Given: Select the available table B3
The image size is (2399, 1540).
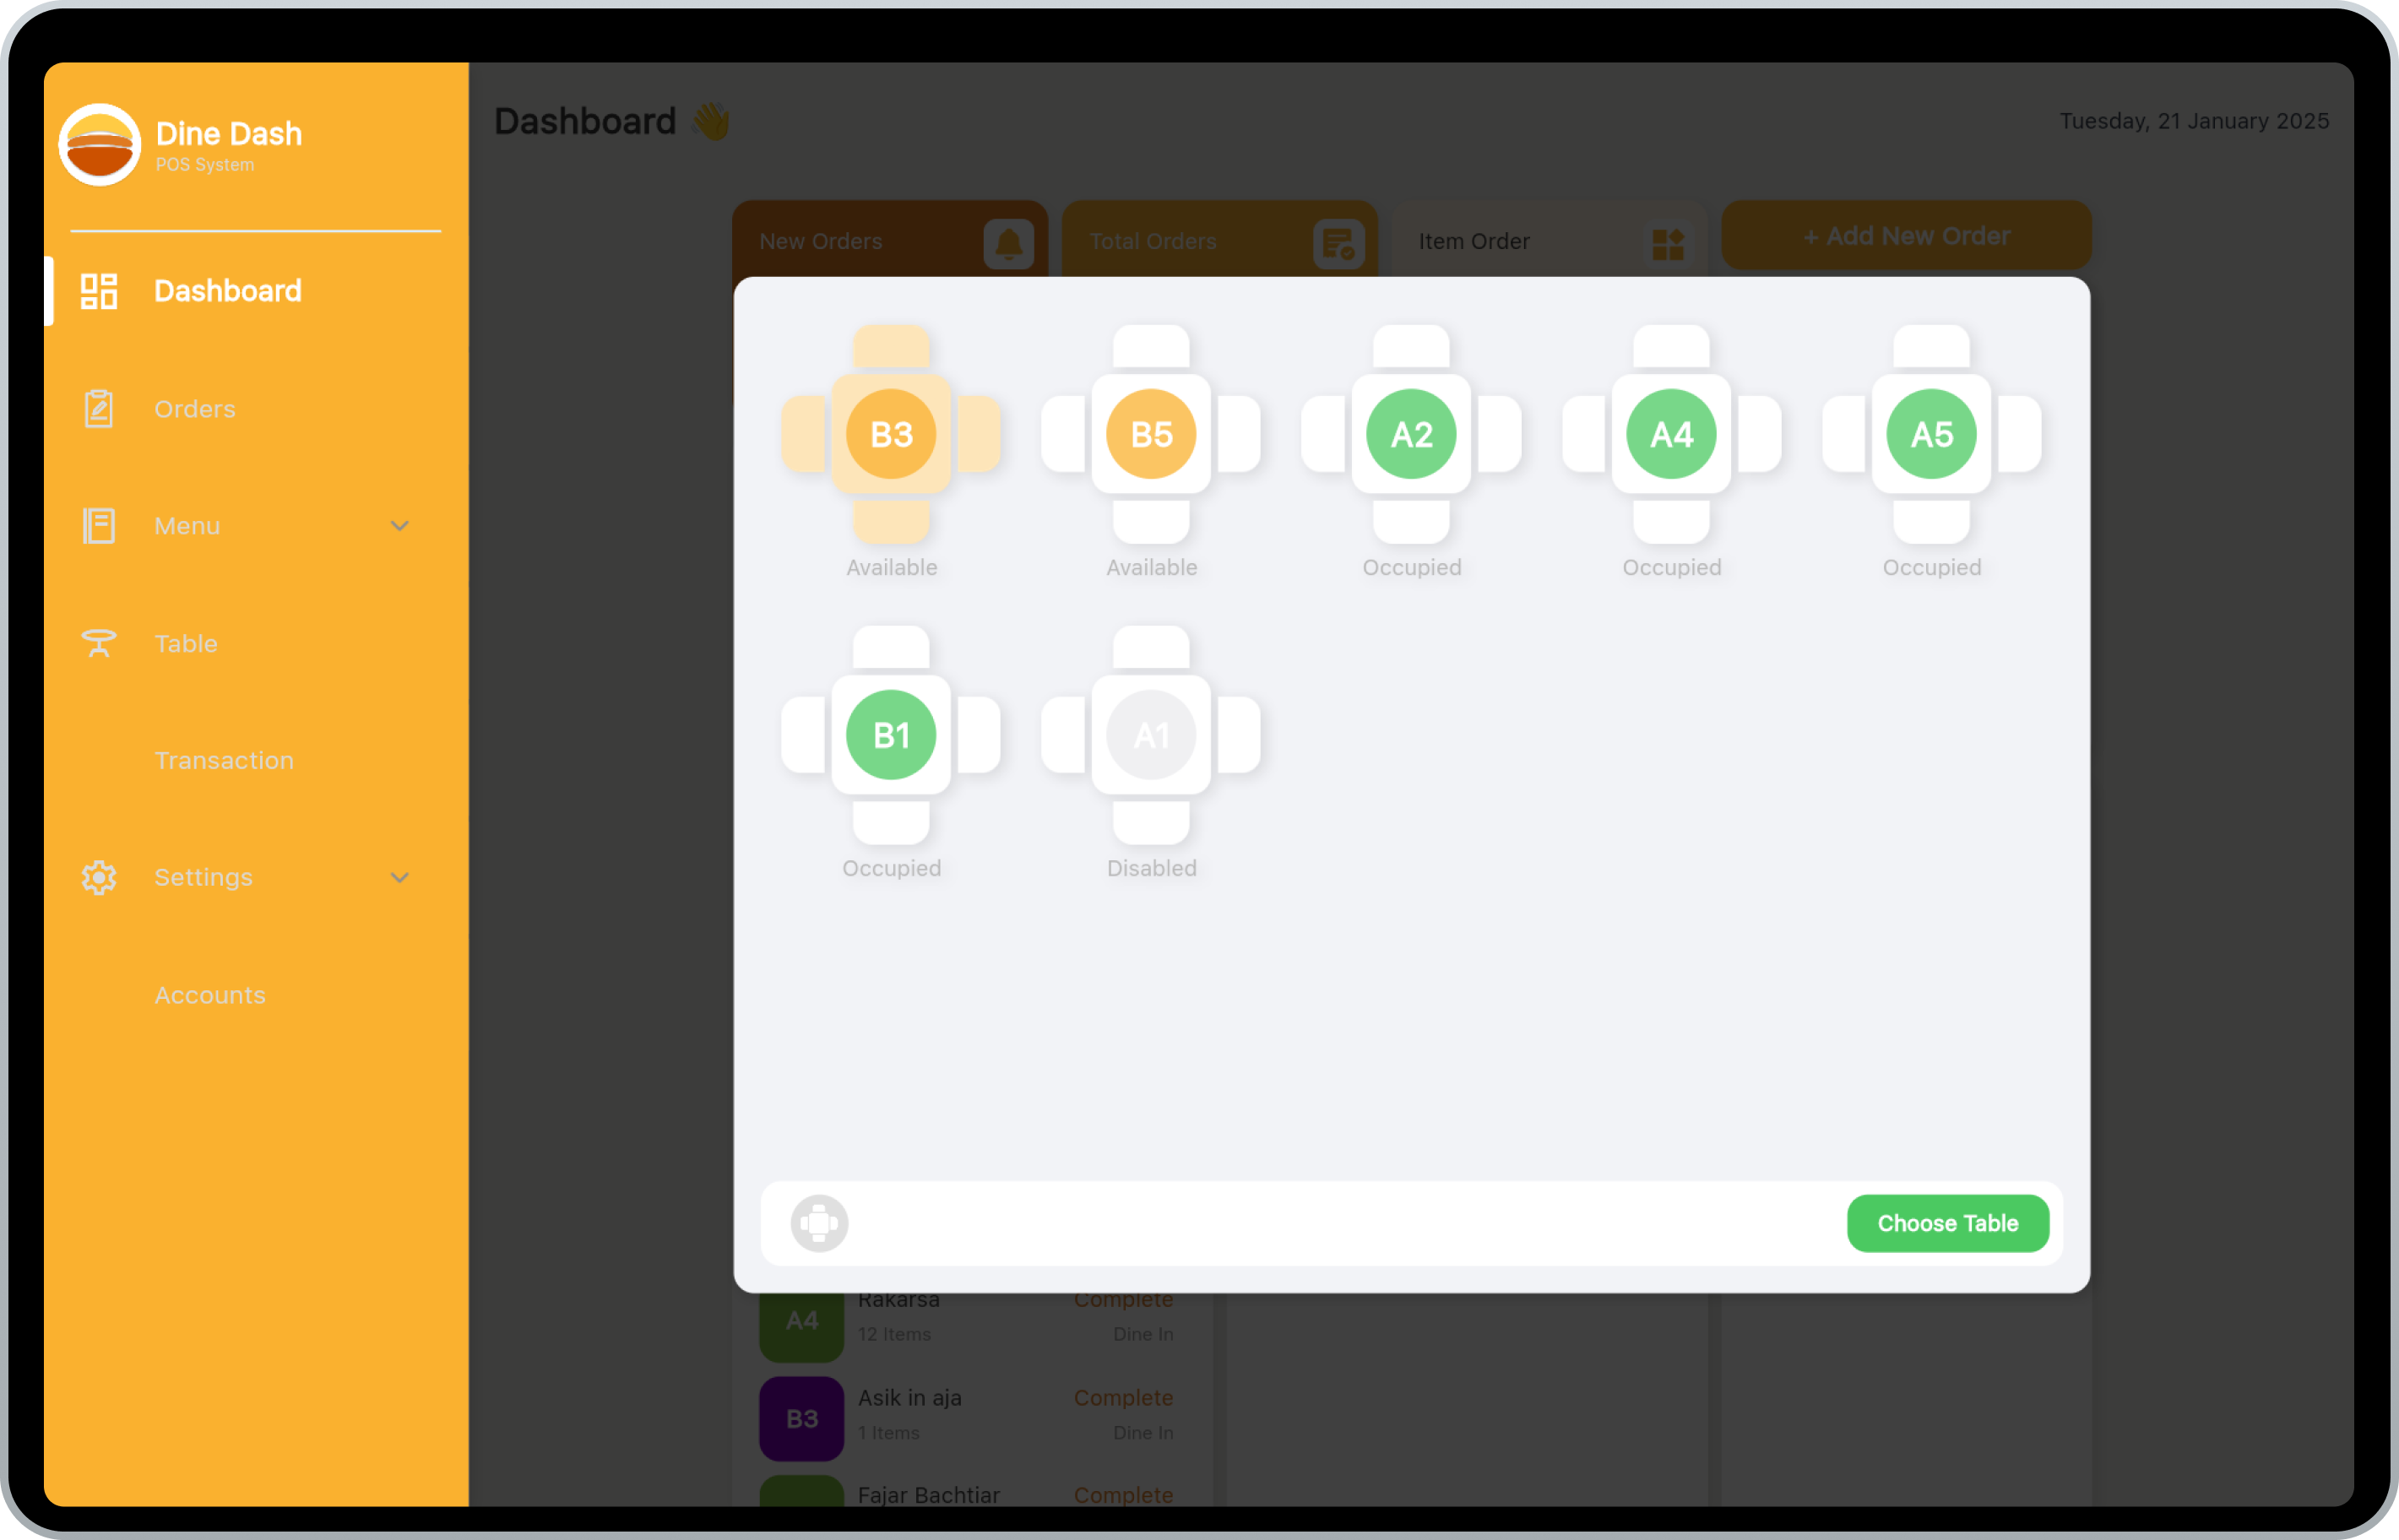Looking at the screenshot, I should [x=890, y=433].
